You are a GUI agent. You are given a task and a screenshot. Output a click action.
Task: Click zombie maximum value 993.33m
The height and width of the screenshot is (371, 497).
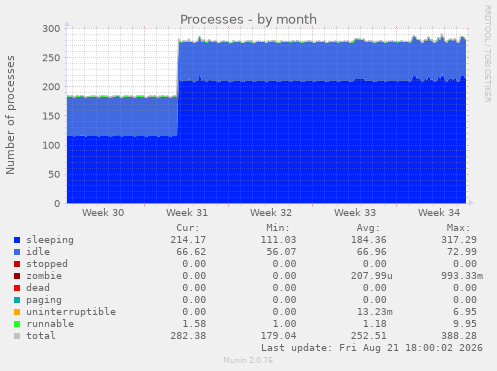tap(462, 276)
